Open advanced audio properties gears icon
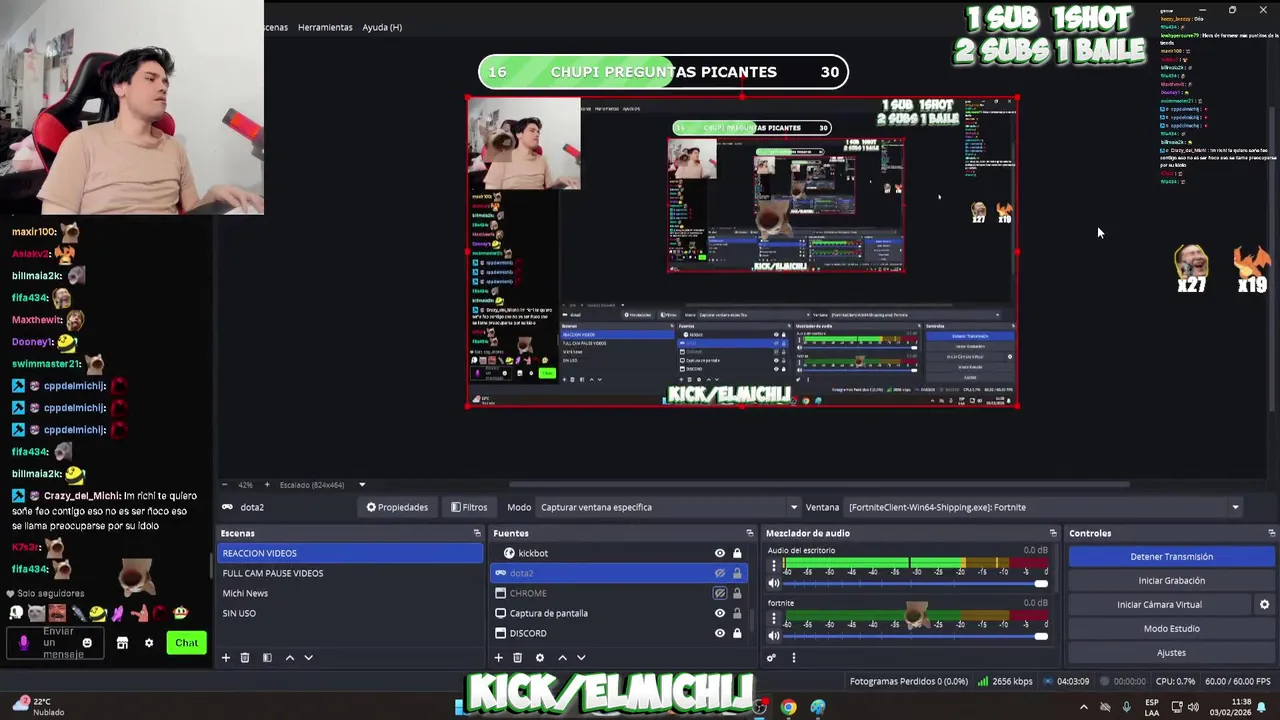The image size is (1280, 720). tap(771, 658)
